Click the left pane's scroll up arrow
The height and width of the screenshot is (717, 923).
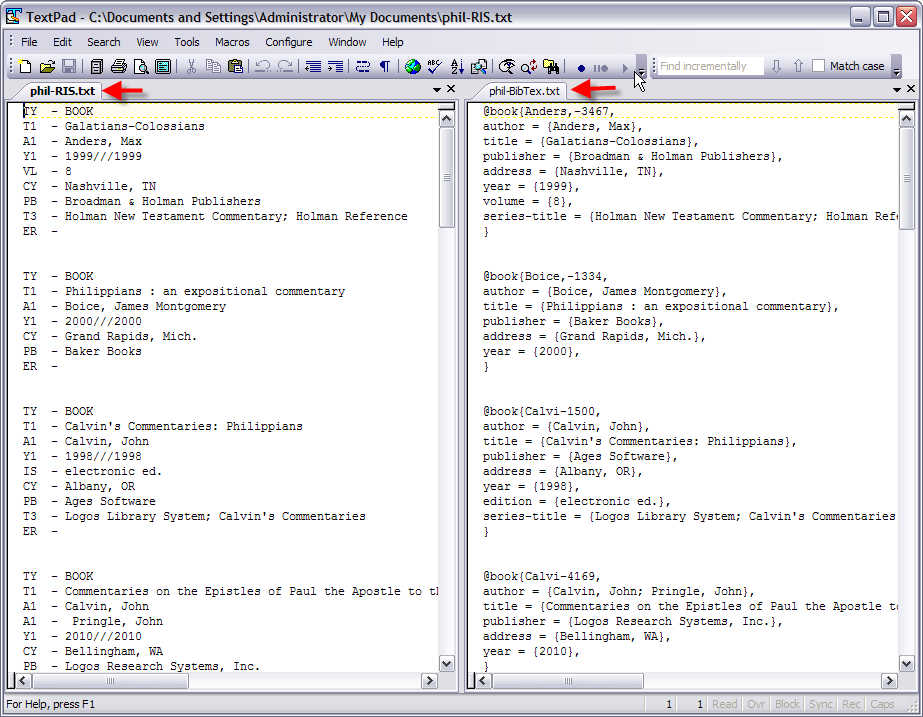447,119
